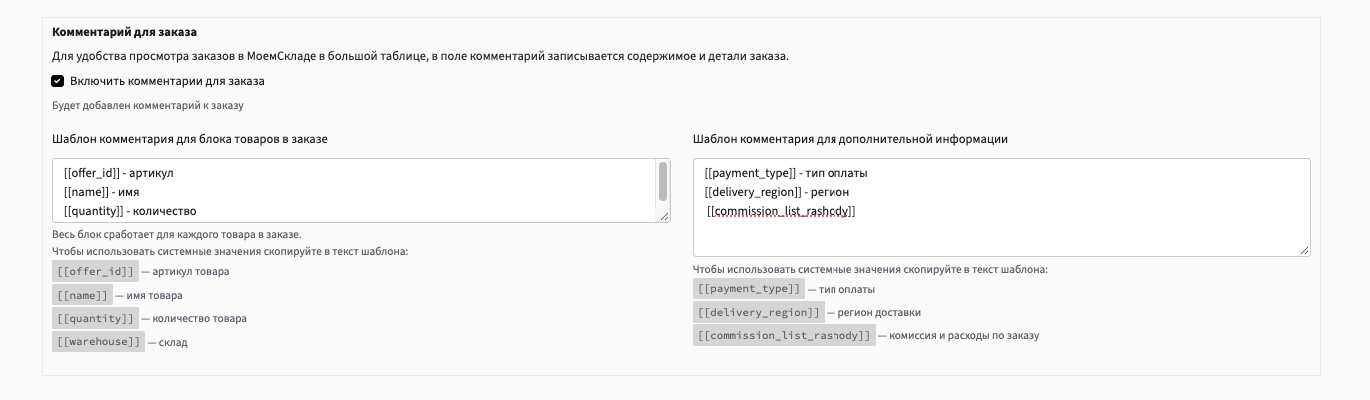Screen dimensions: 1370x400
Task: Click the resize handle of the product template textarea
Action: coord(664,216)
